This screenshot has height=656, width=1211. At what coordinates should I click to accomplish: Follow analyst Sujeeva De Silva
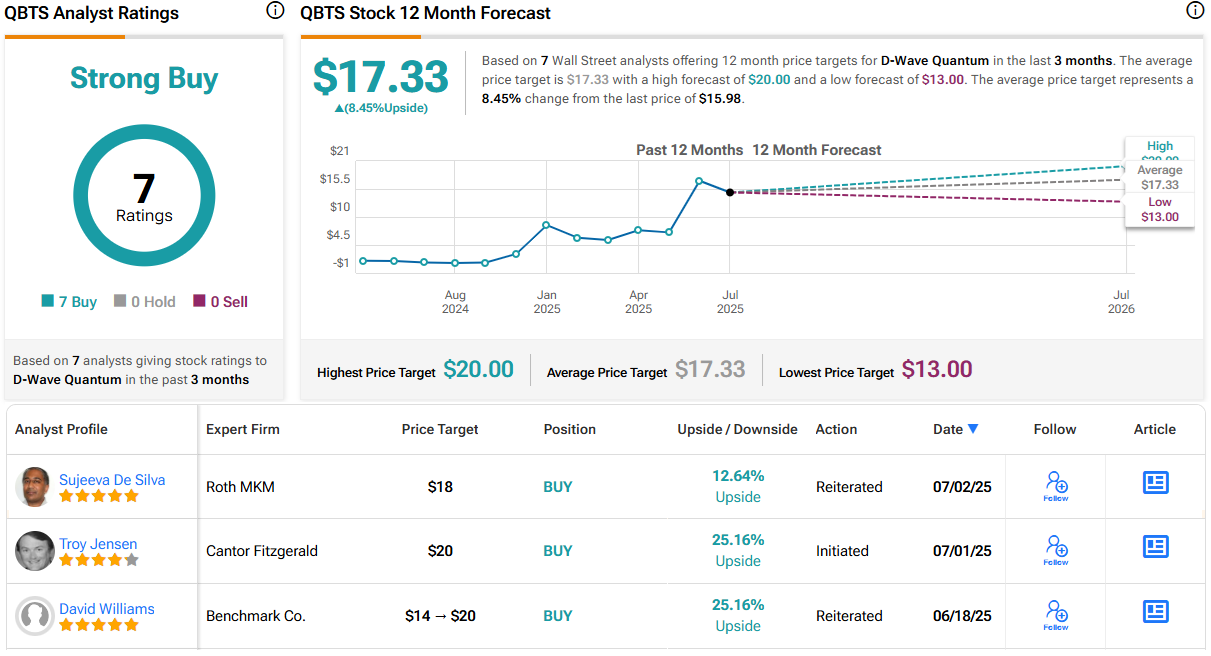tap(1056, 486)
